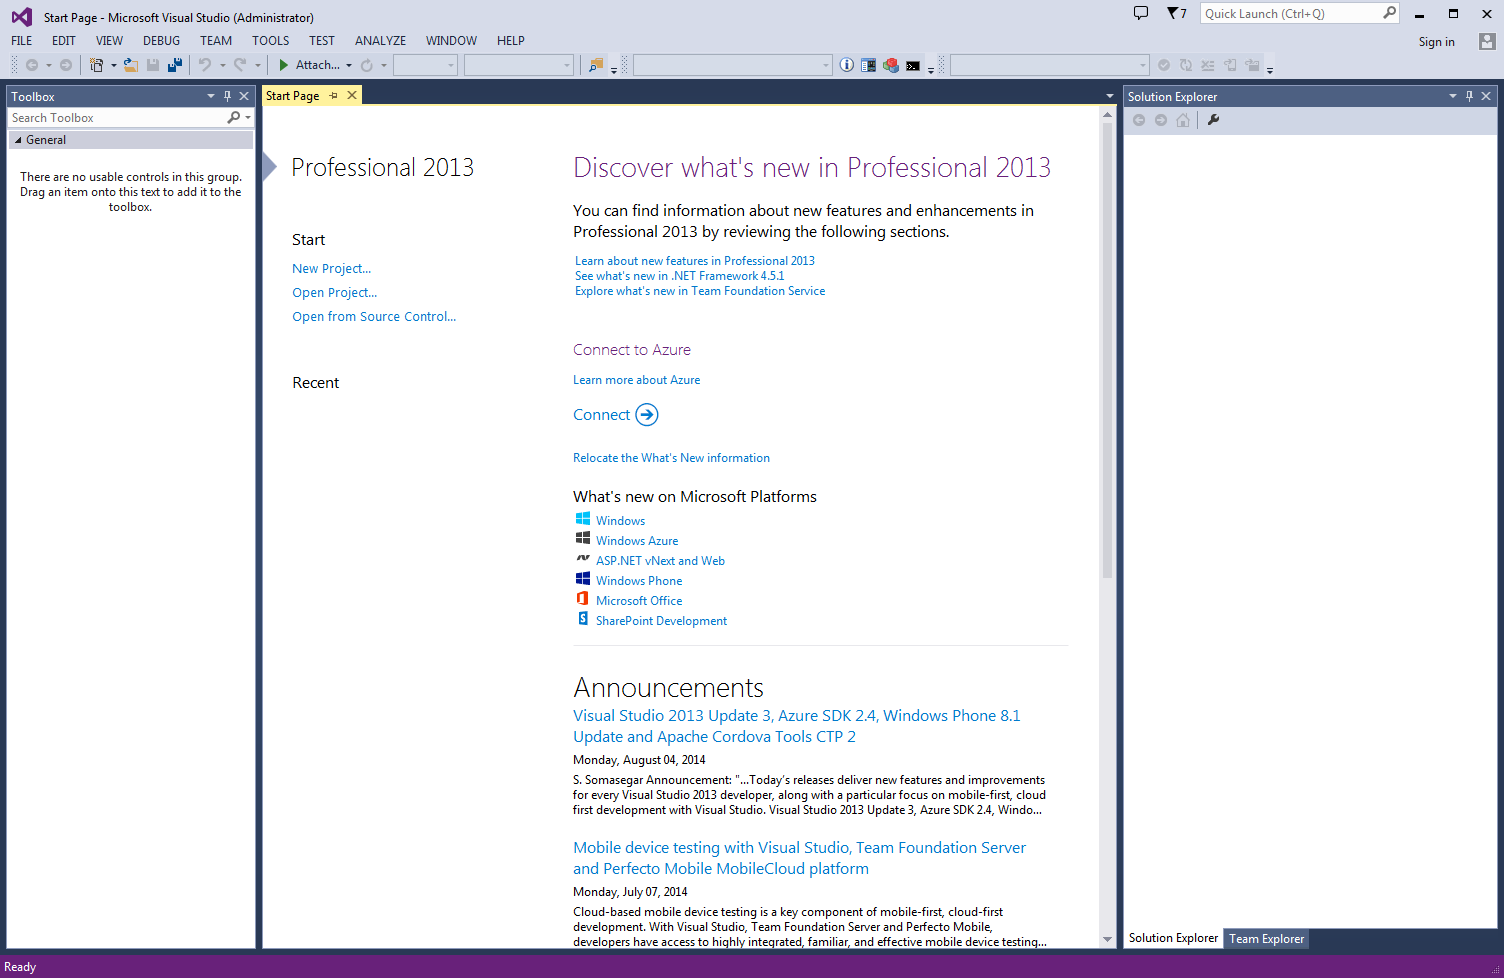Click the green Start debugging arrow
This screenshot has width=1504, height=978.
point(284,65)
